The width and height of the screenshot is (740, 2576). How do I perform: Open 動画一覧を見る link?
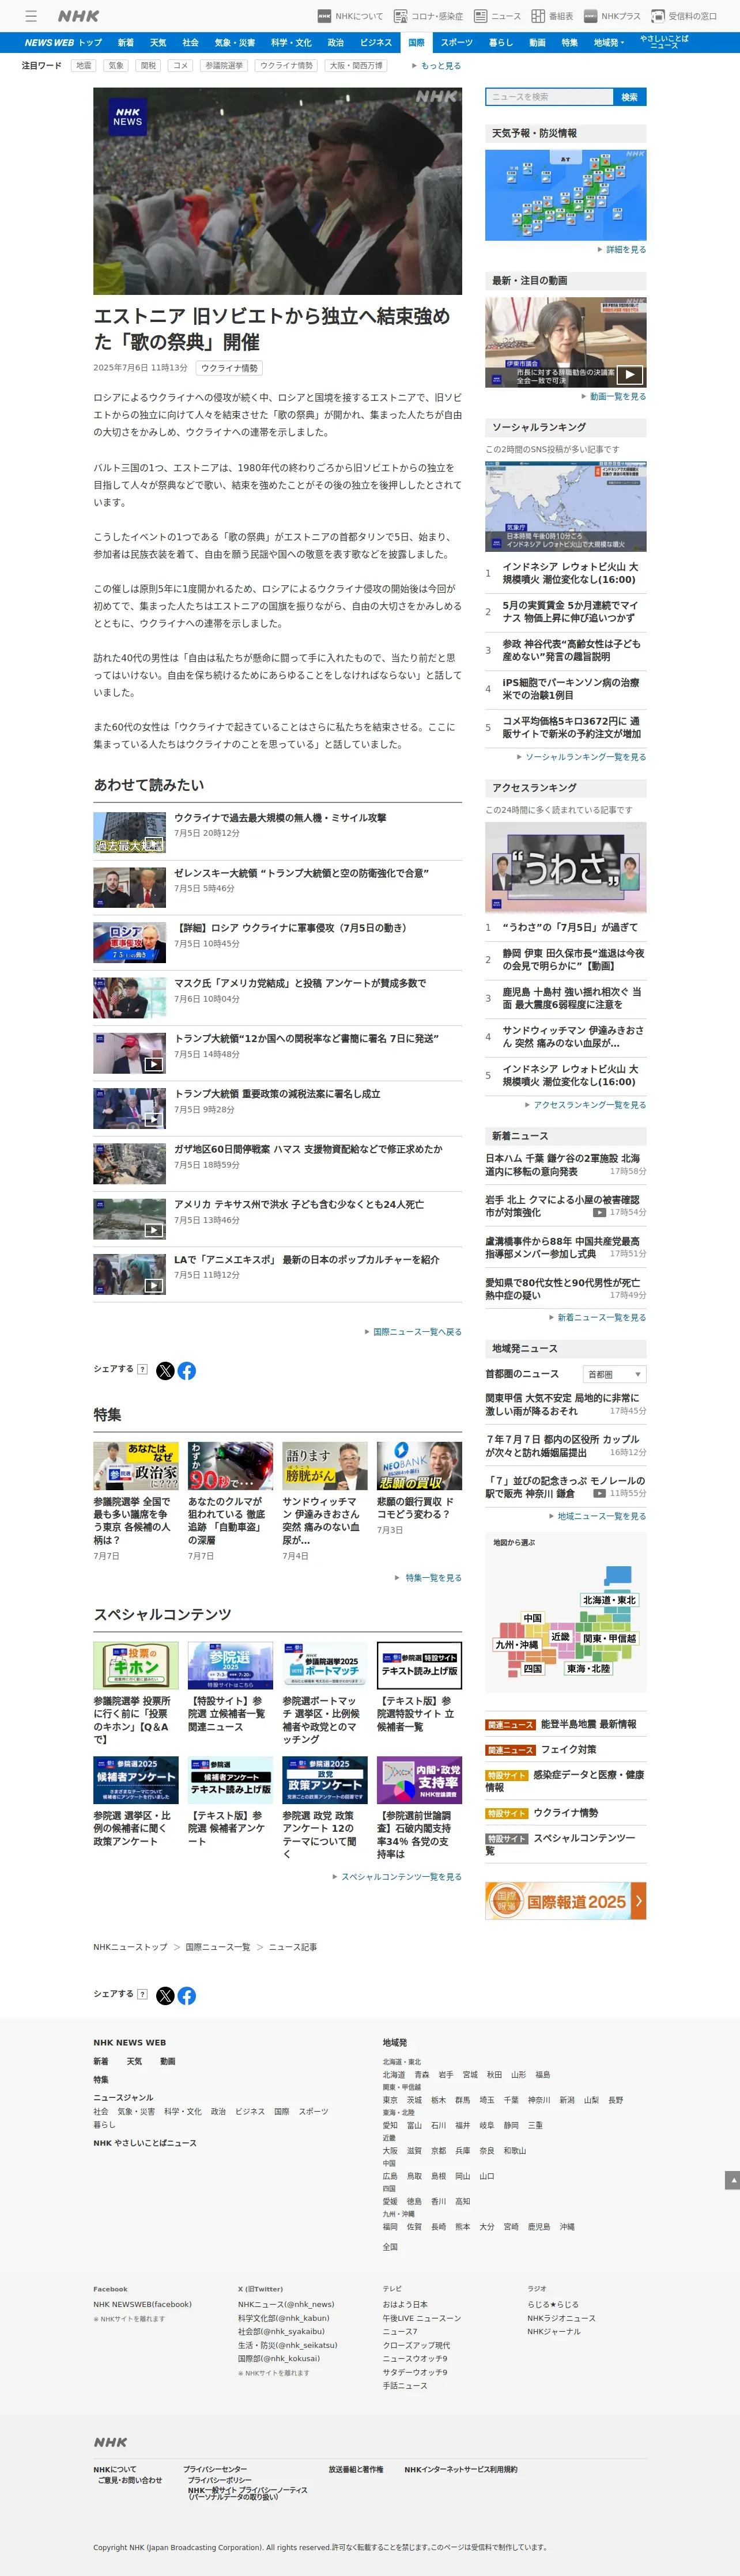tap(614, 397)
